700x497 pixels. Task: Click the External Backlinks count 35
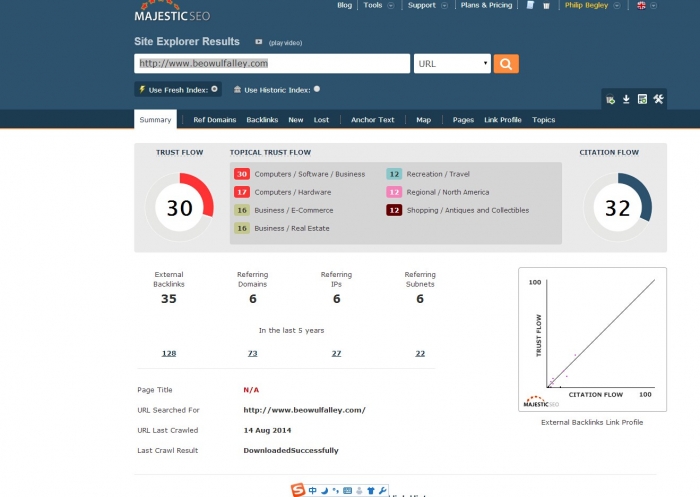click(169, 299)
